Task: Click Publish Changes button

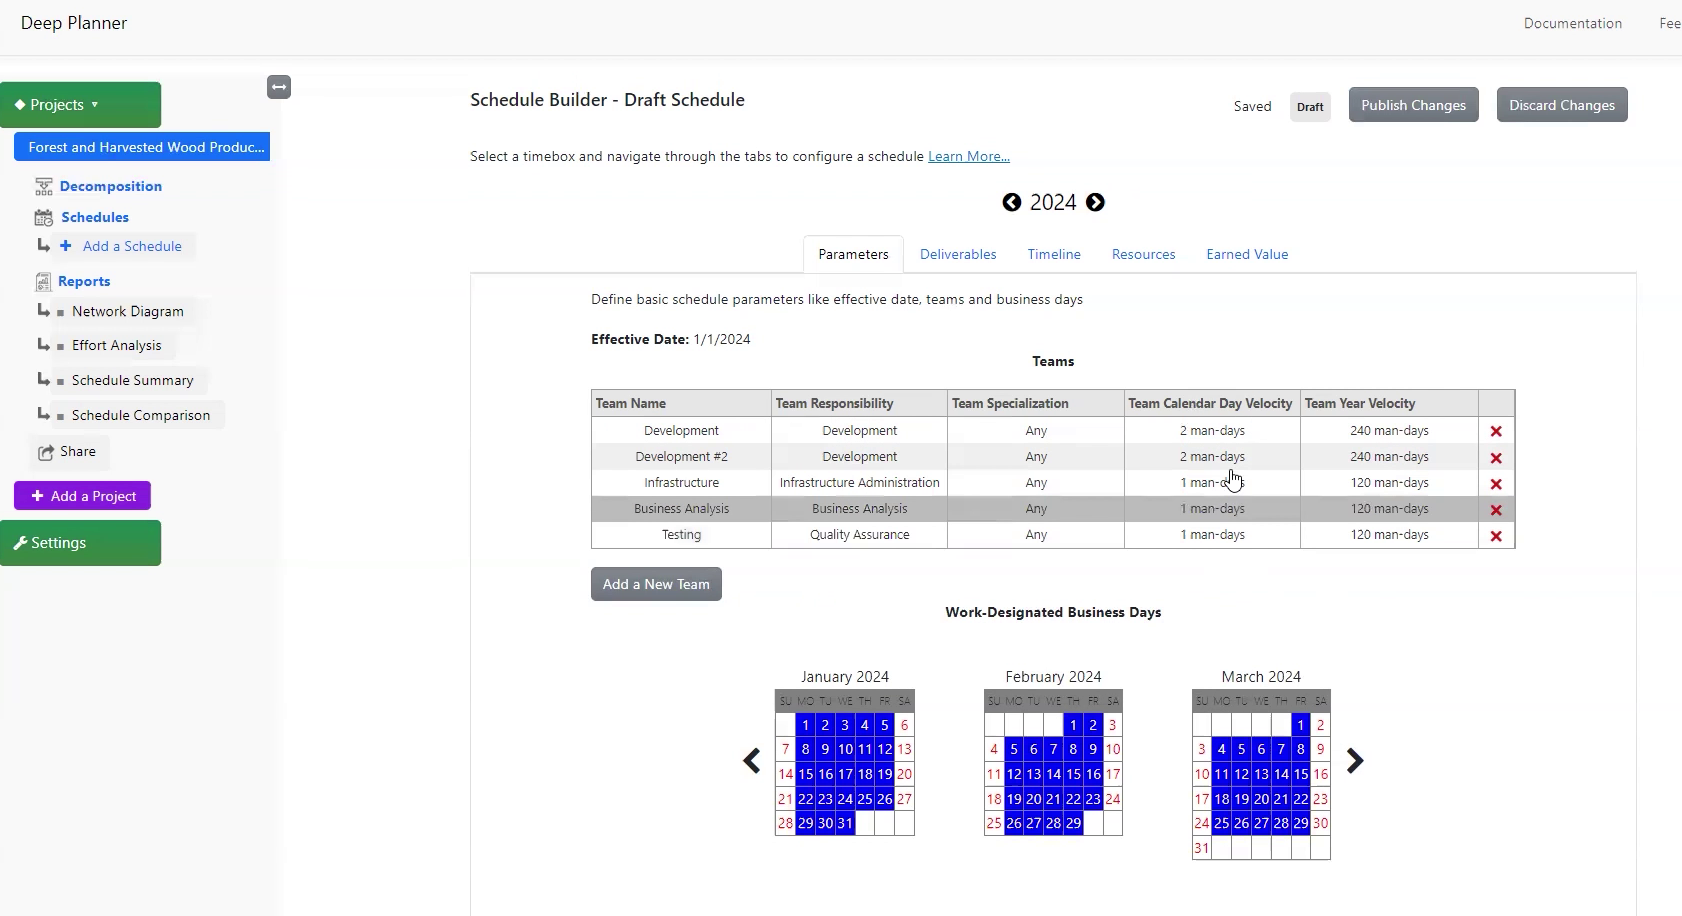Action: (x=1413, y=105)
